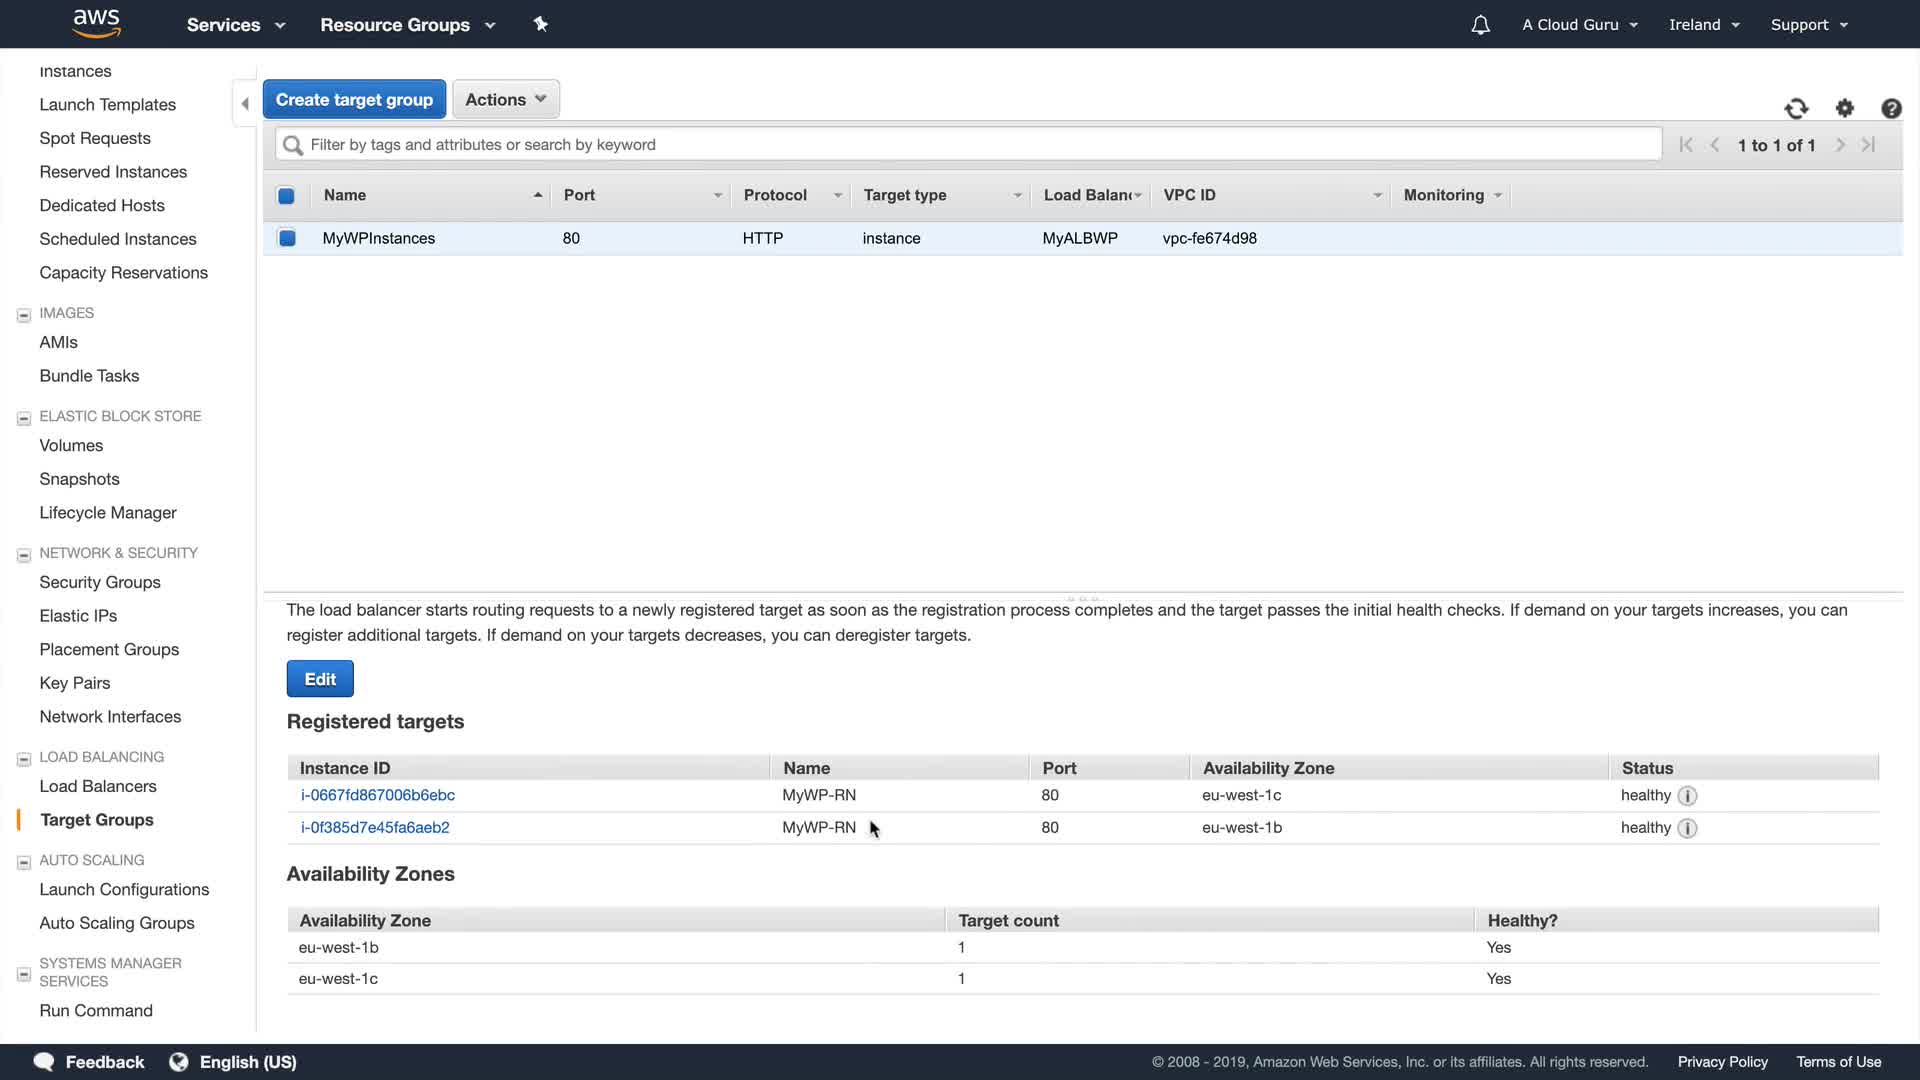The image size is (1920, 1080).
Task: Open the instance link i-0667fd867006b6ebc
Action: point(377,795)
